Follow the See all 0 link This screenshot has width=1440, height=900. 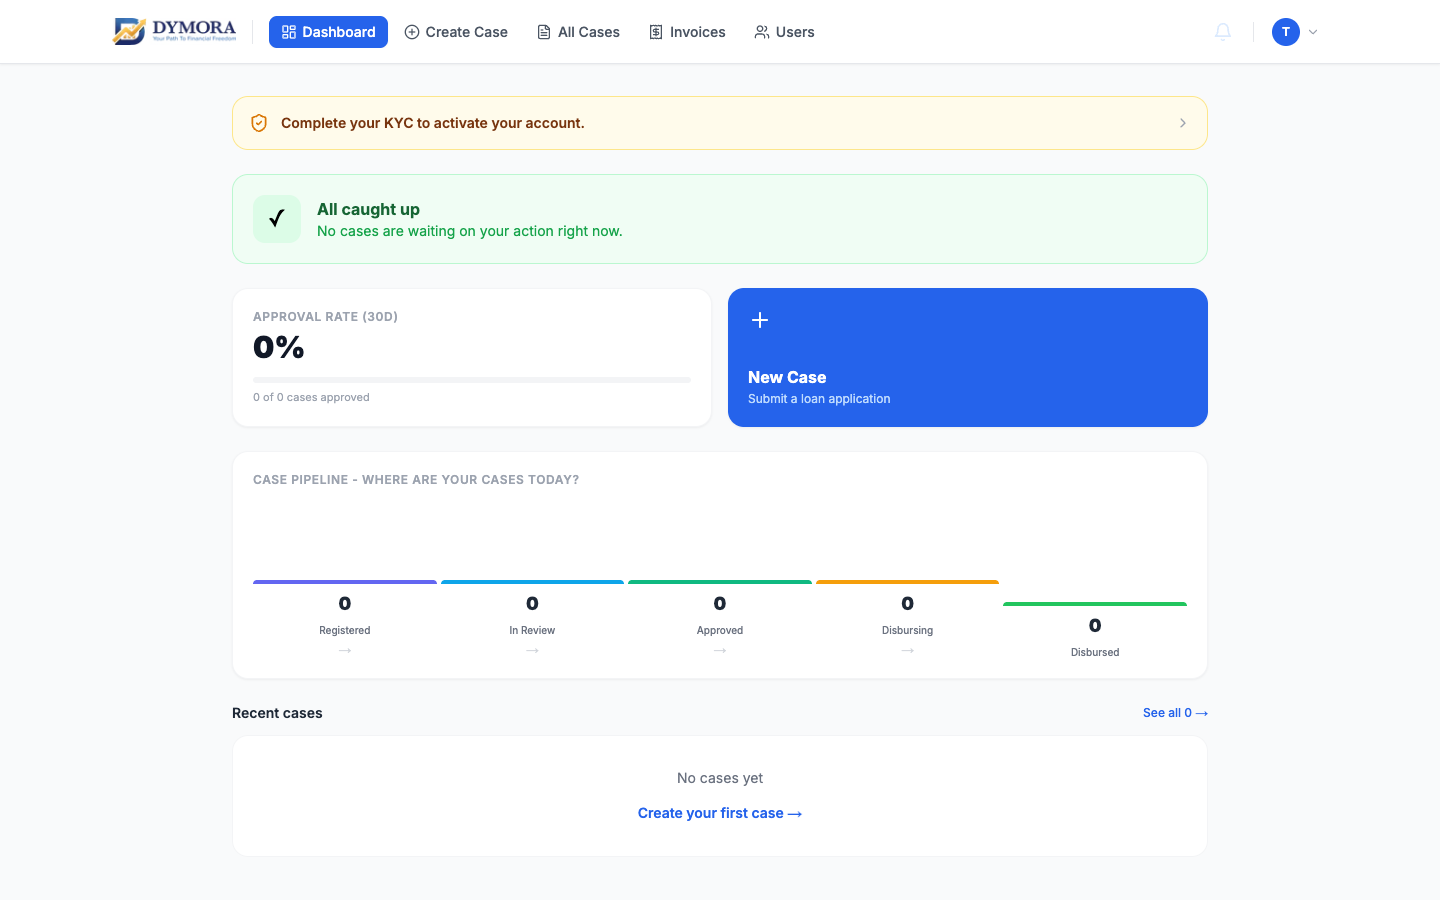click(x=1175, y=713)
